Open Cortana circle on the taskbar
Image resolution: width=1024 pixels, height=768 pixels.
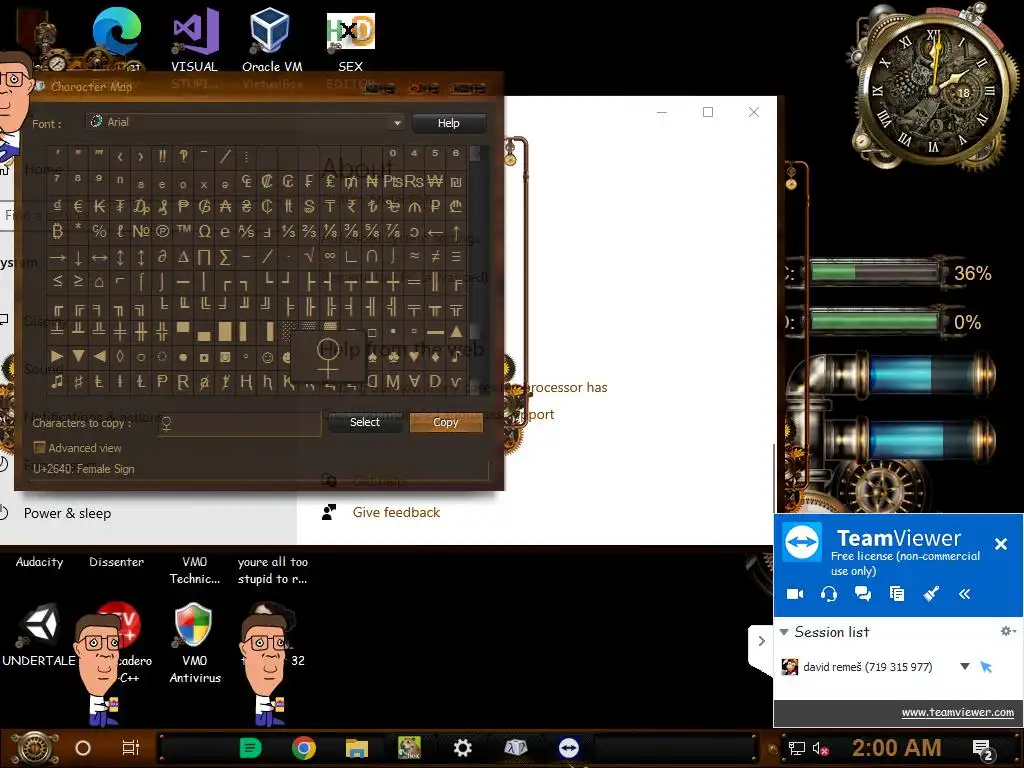83,748
